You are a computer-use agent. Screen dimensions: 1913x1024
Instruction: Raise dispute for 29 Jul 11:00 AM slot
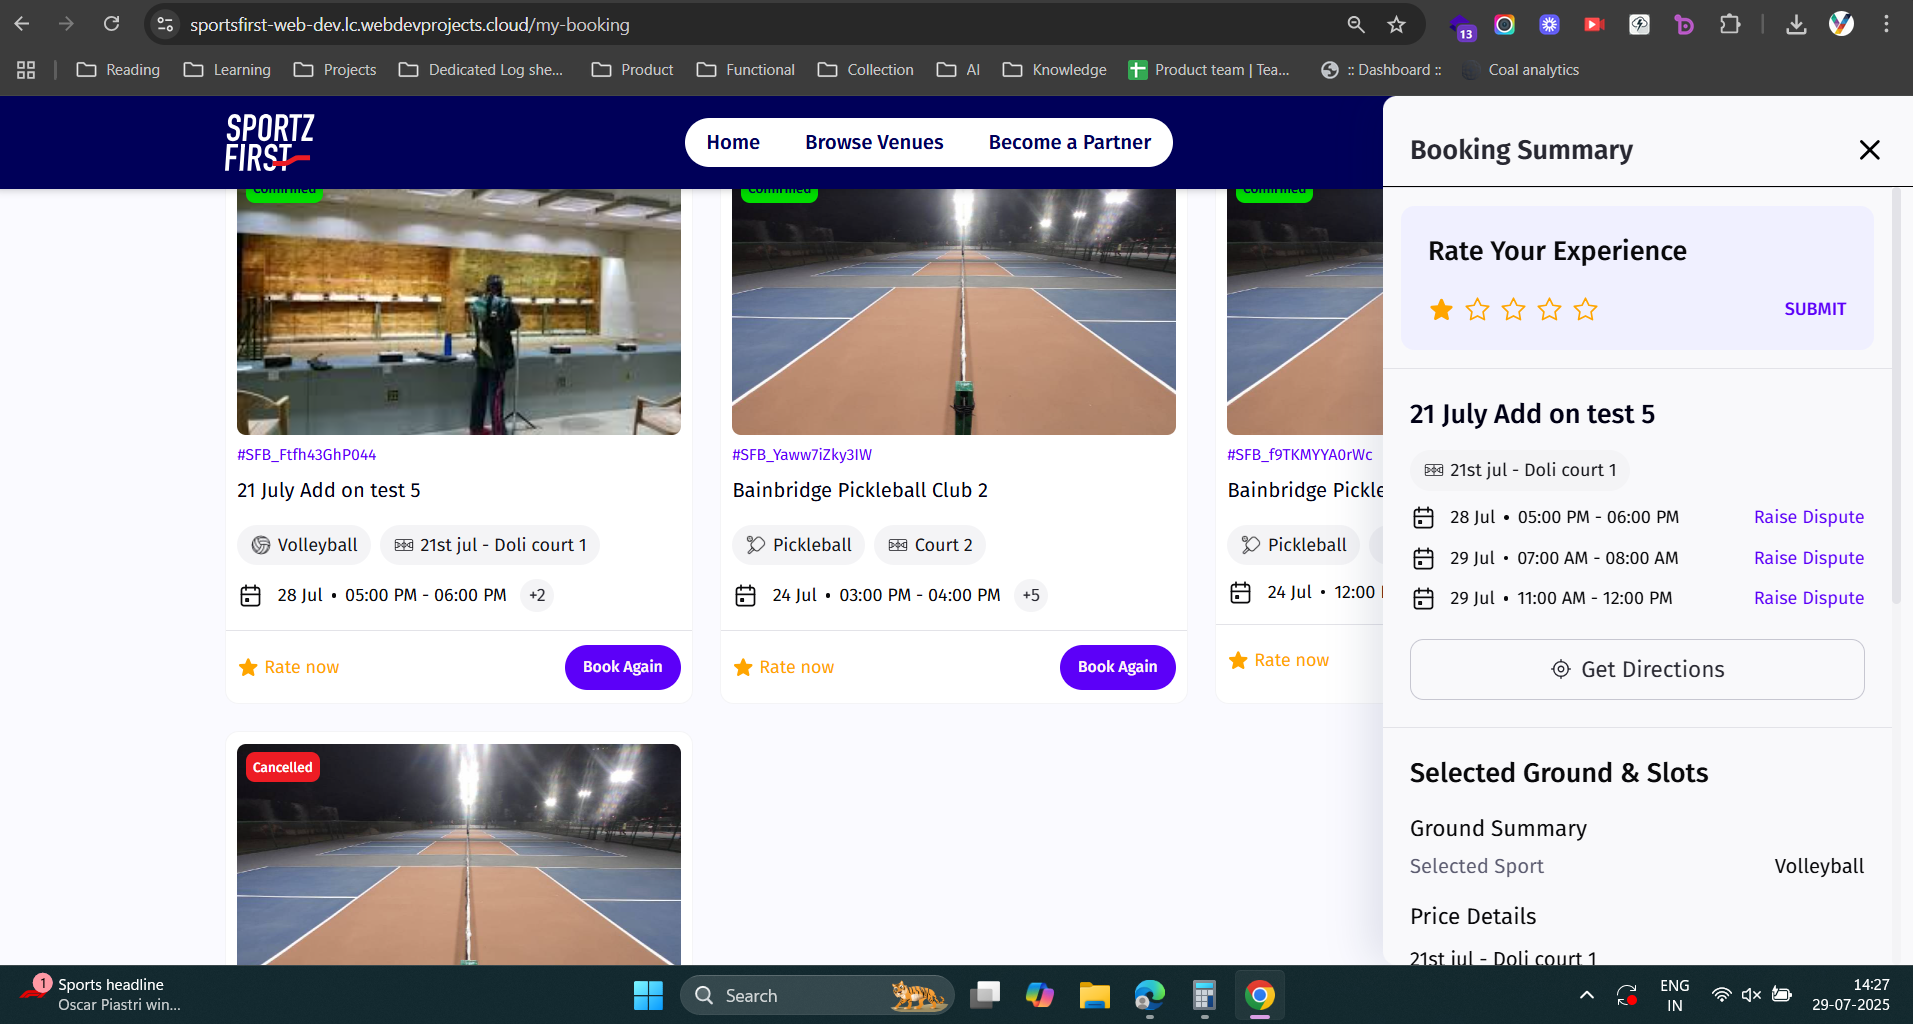1808,598
